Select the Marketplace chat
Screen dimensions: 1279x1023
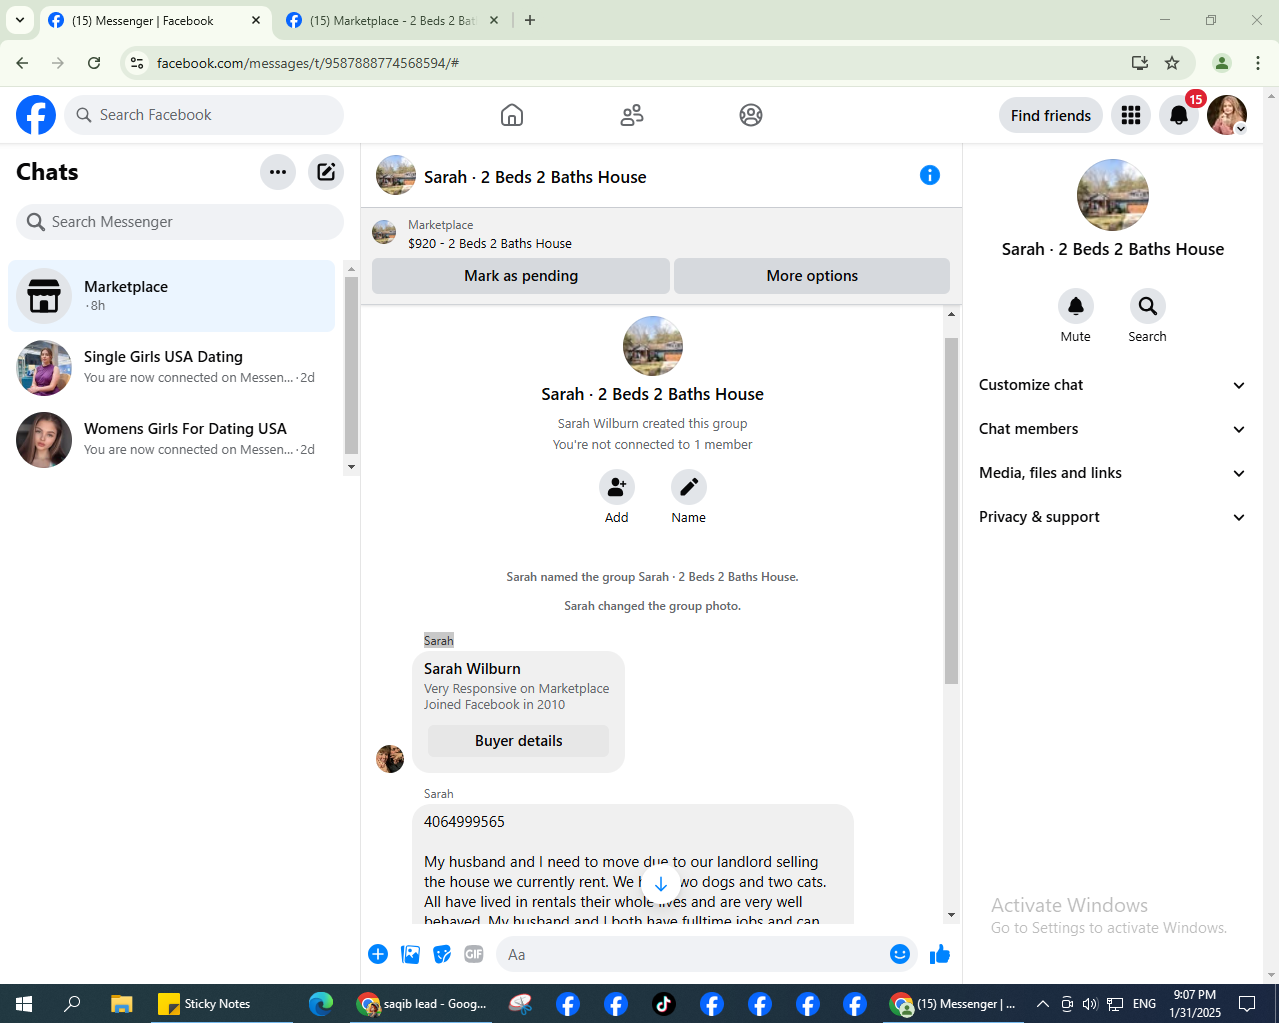172,296
